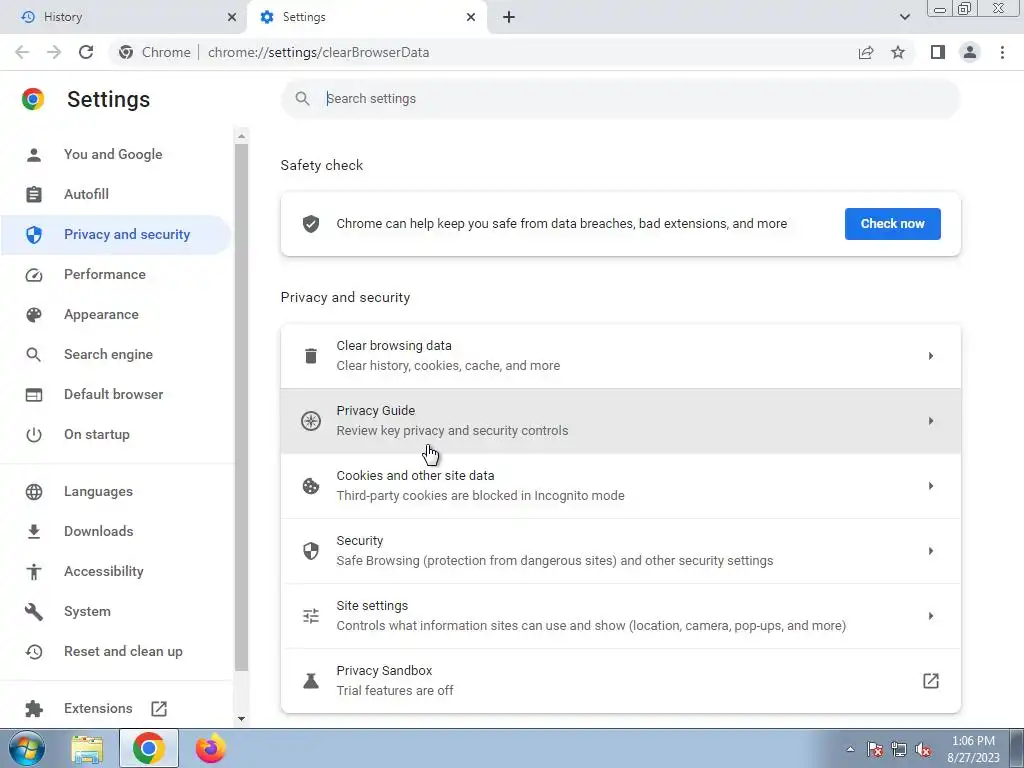Expand the Site settings row arrow

coord(931,616)
